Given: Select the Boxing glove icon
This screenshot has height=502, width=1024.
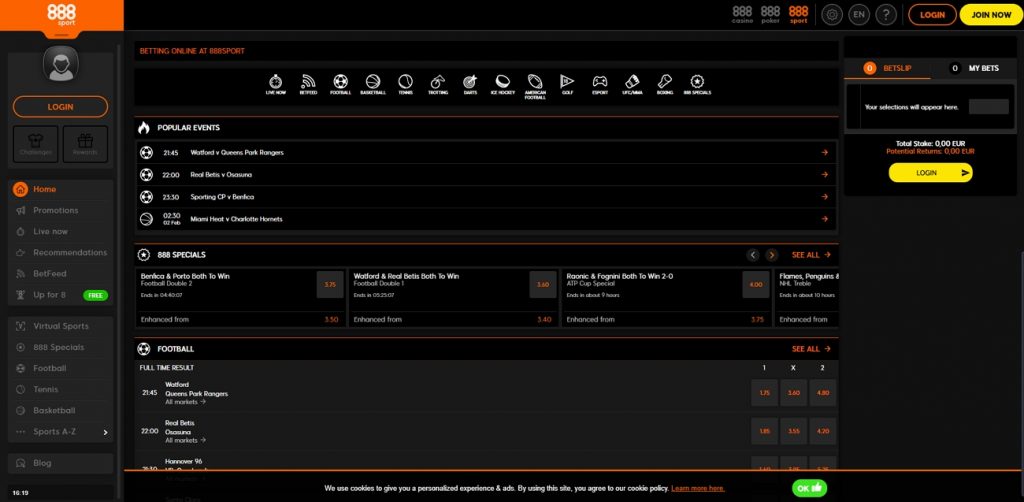Looking at the screenshot, I should coord(664,82).
